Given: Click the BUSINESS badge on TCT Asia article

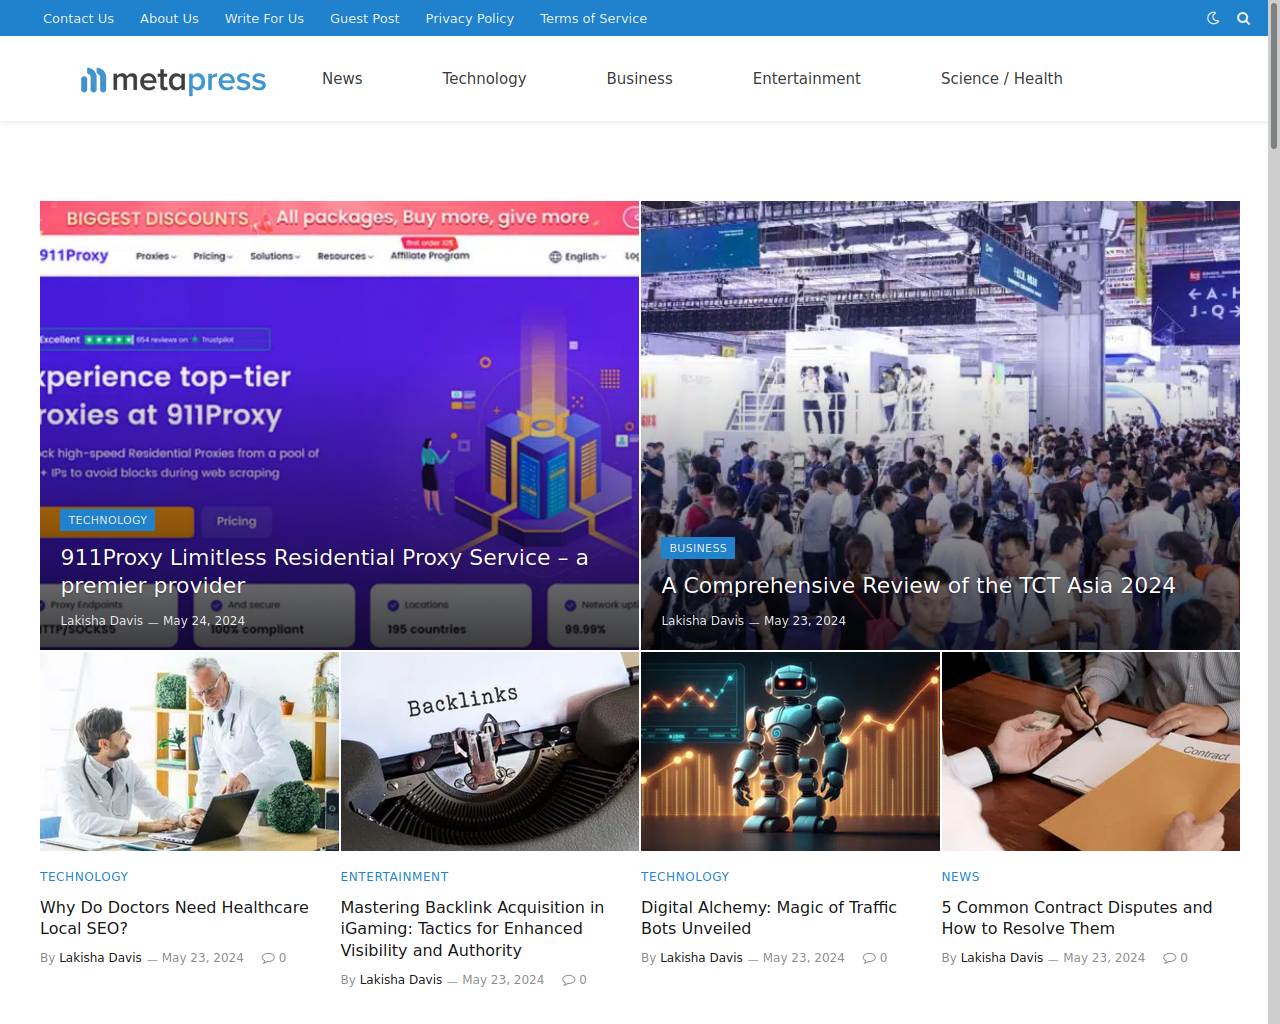Looking at the screenshot, I should click(698, 548).
